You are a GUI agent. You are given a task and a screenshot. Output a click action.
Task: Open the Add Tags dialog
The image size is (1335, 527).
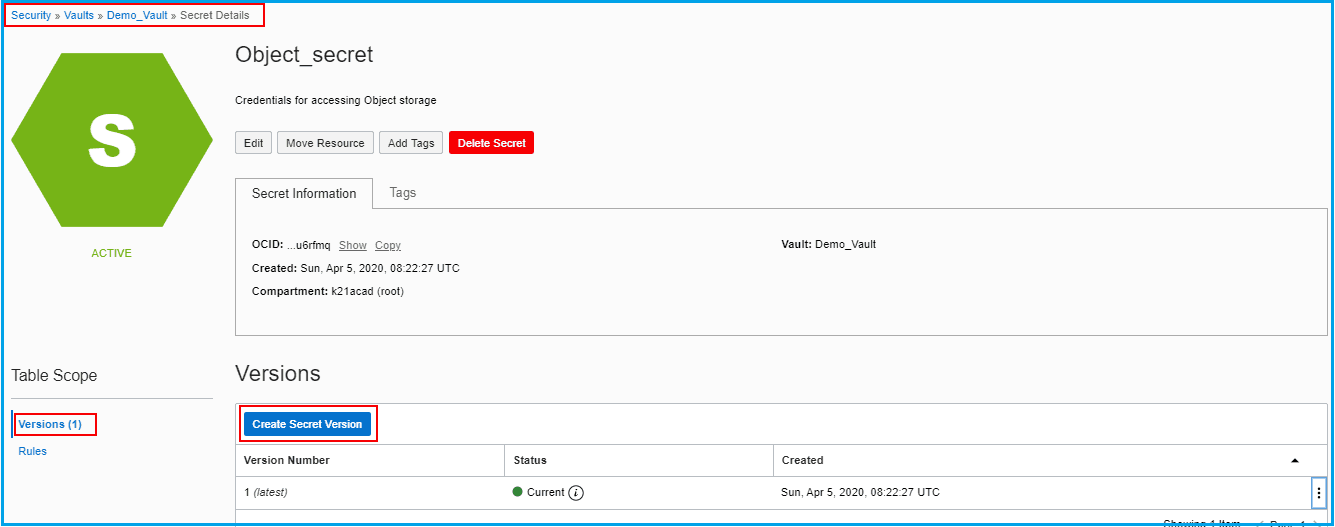[411, 143]
